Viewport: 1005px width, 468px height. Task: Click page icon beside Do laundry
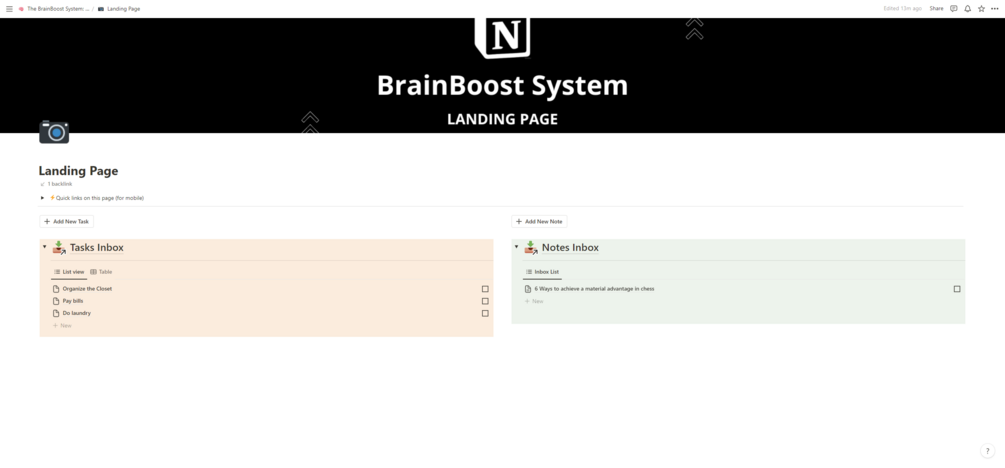point(56,313)
